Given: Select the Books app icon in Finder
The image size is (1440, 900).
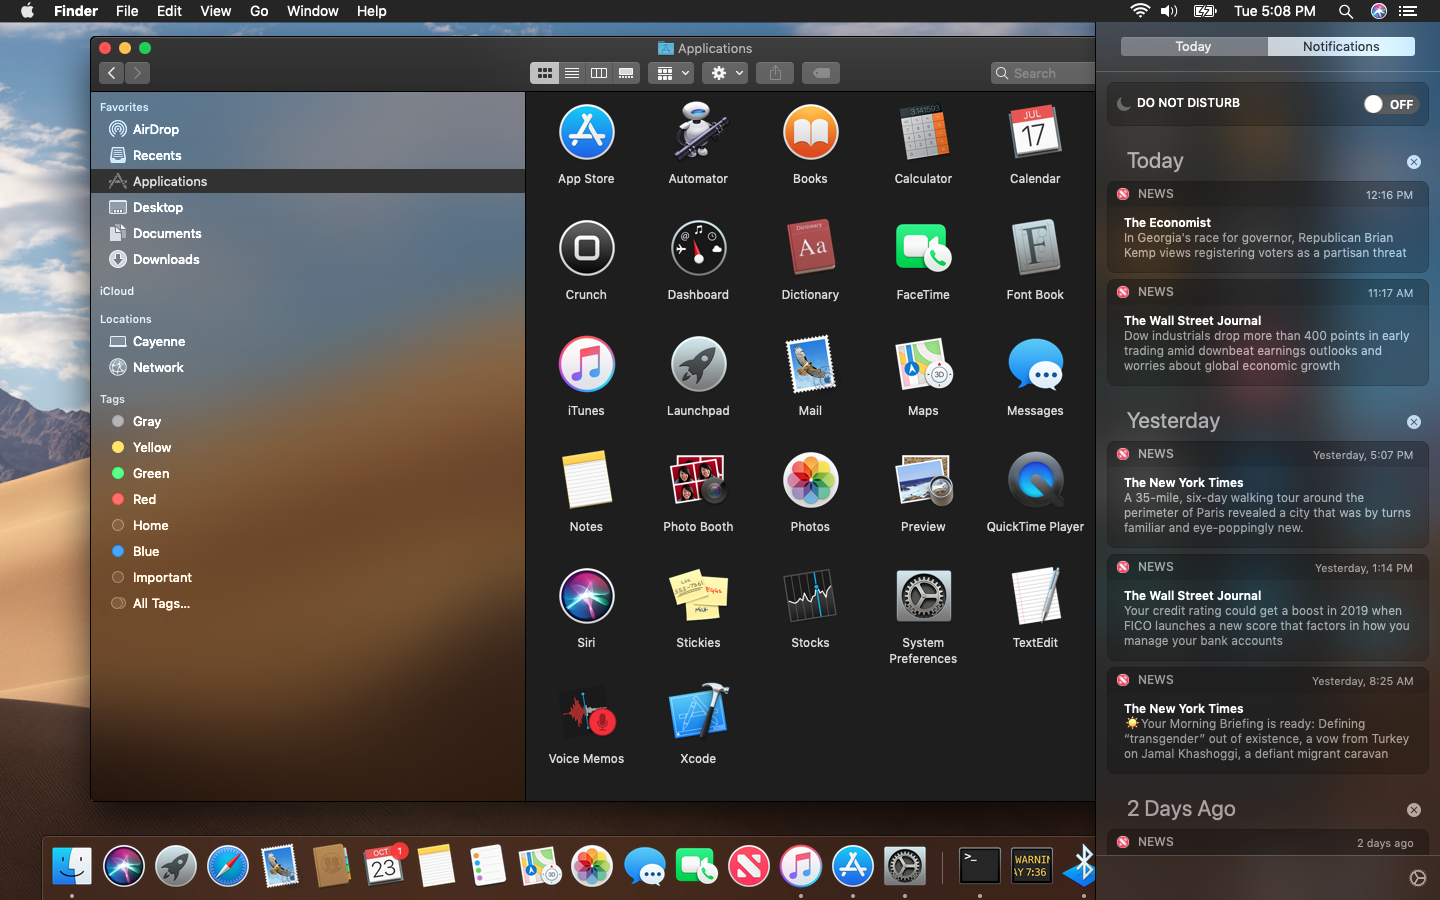Looking at the screenshot, I should 810,133.
